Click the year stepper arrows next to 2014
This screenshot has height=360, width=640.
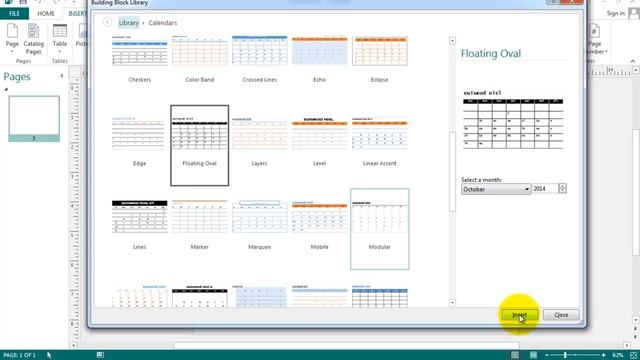click(x=562, y=189)
